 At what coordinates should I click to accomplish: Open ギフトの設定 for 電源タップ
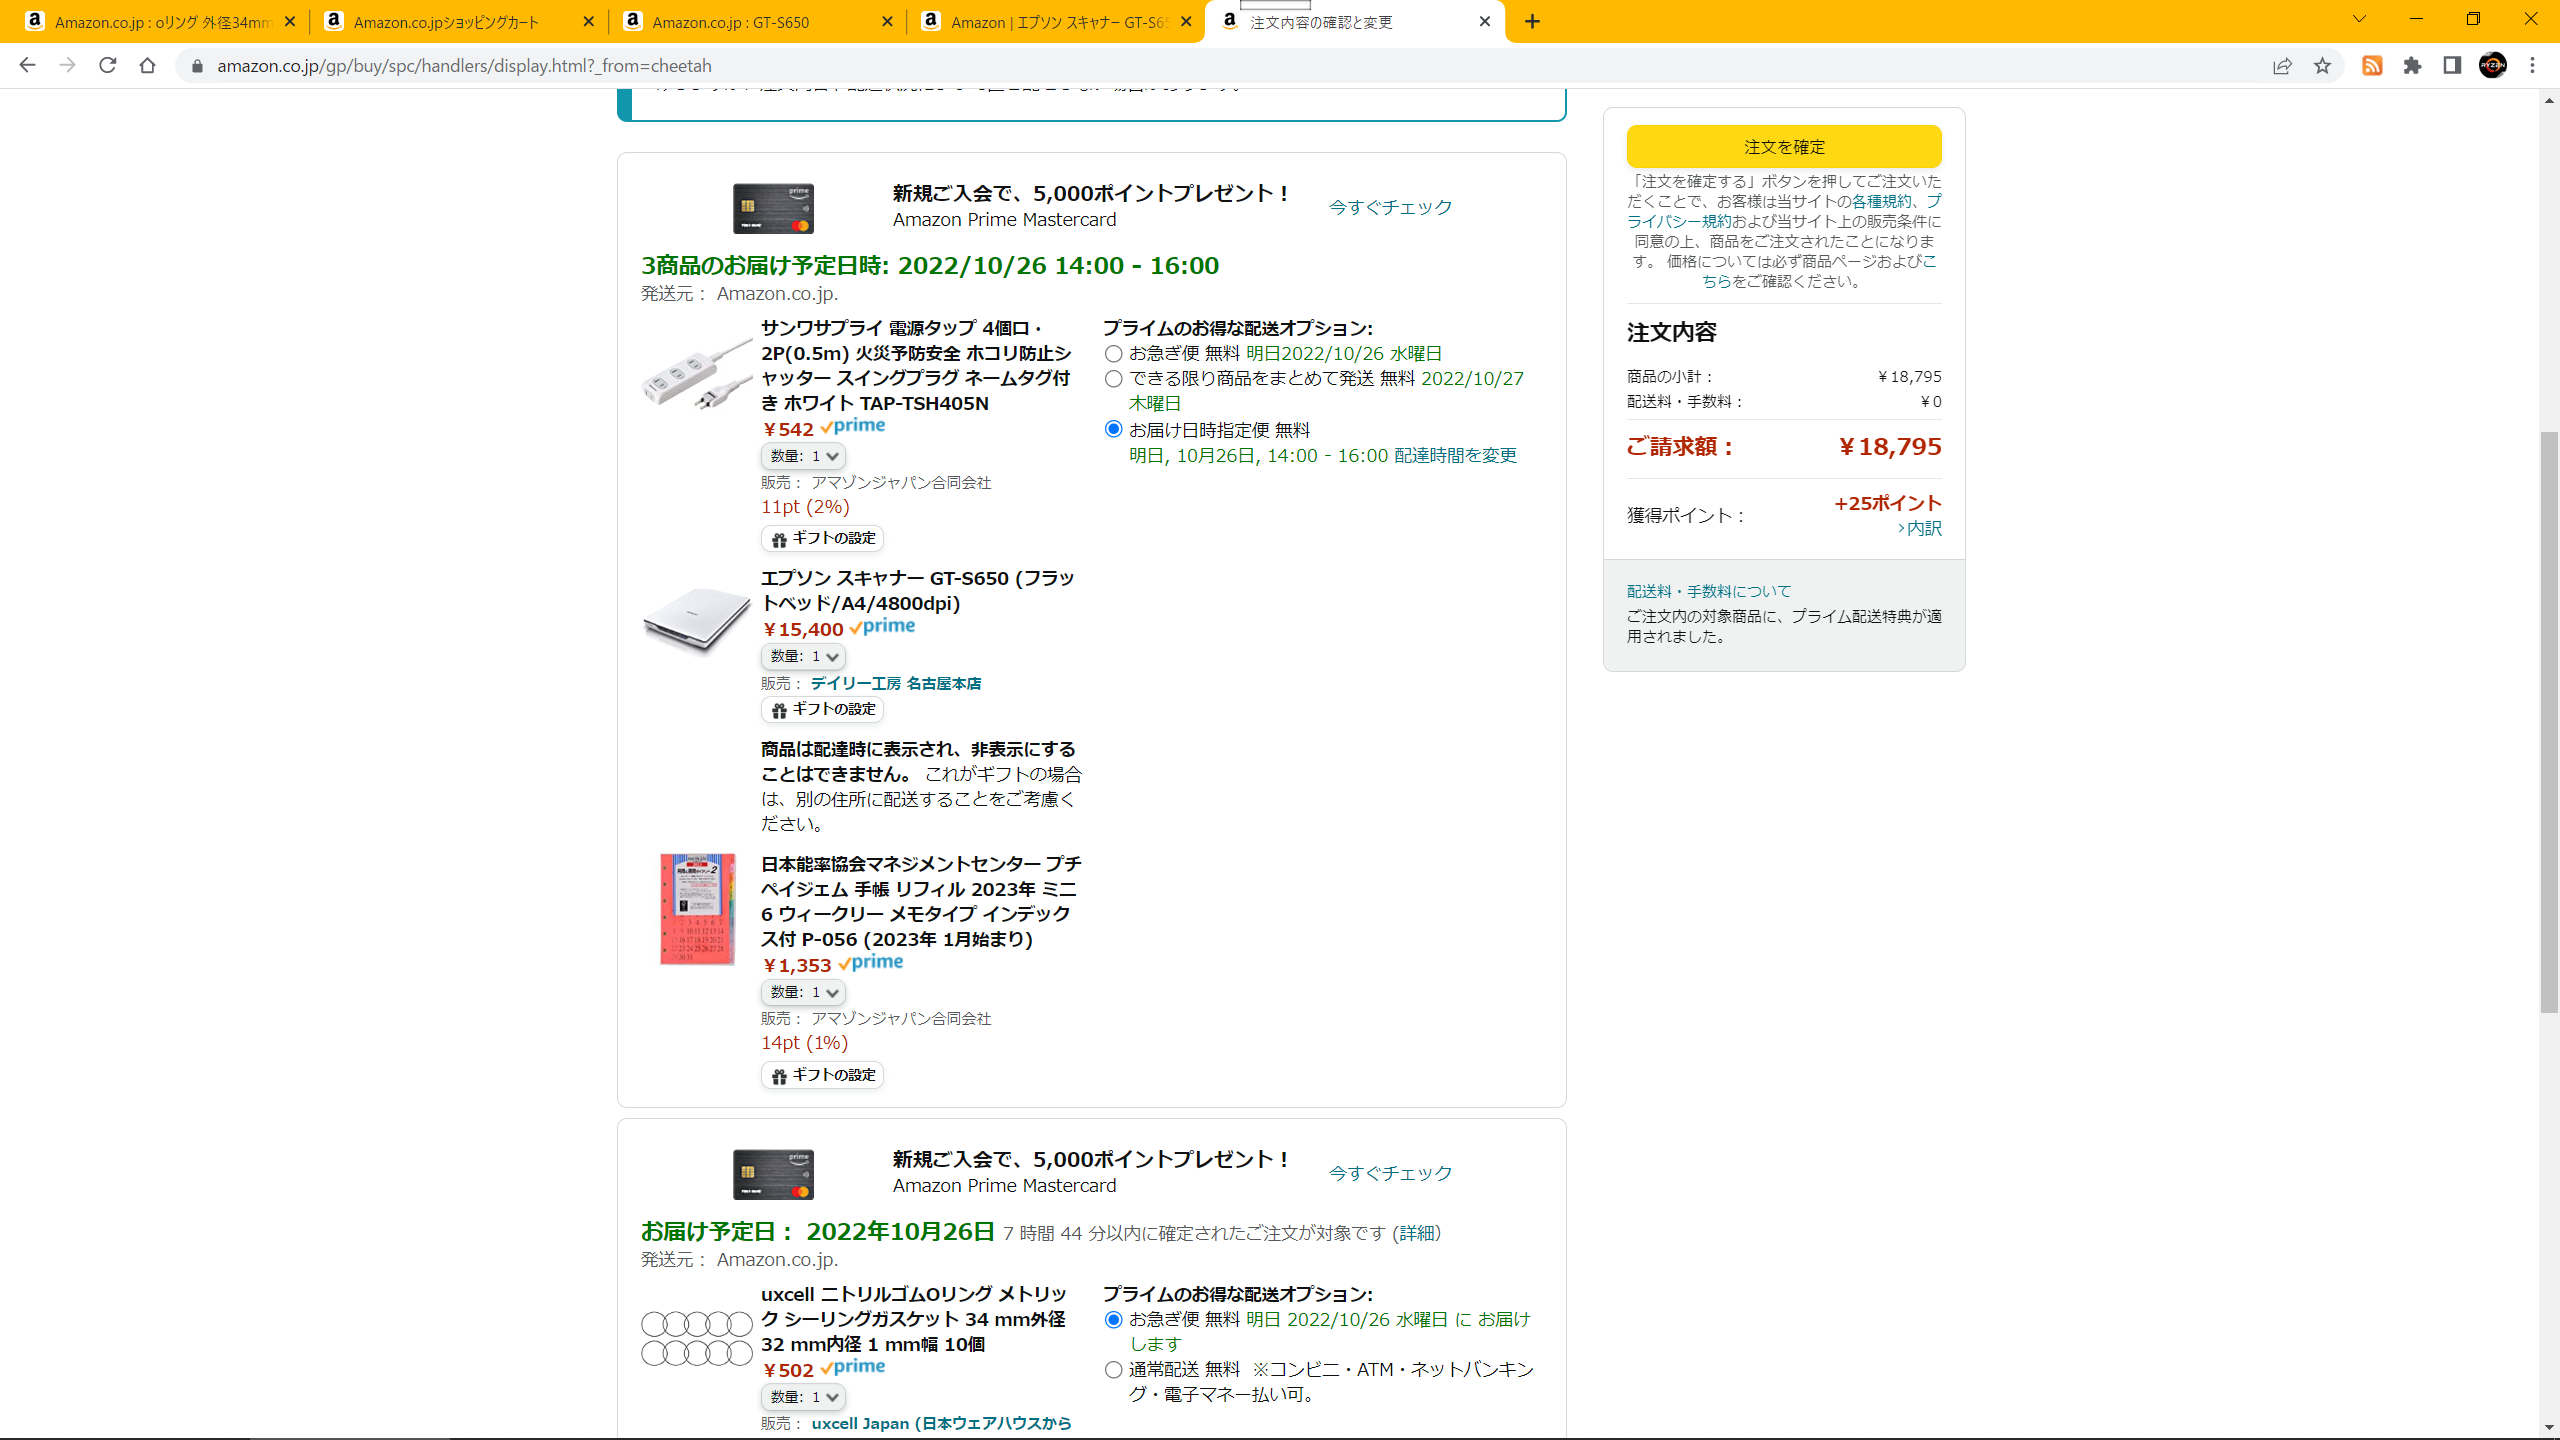coord(822,539)
